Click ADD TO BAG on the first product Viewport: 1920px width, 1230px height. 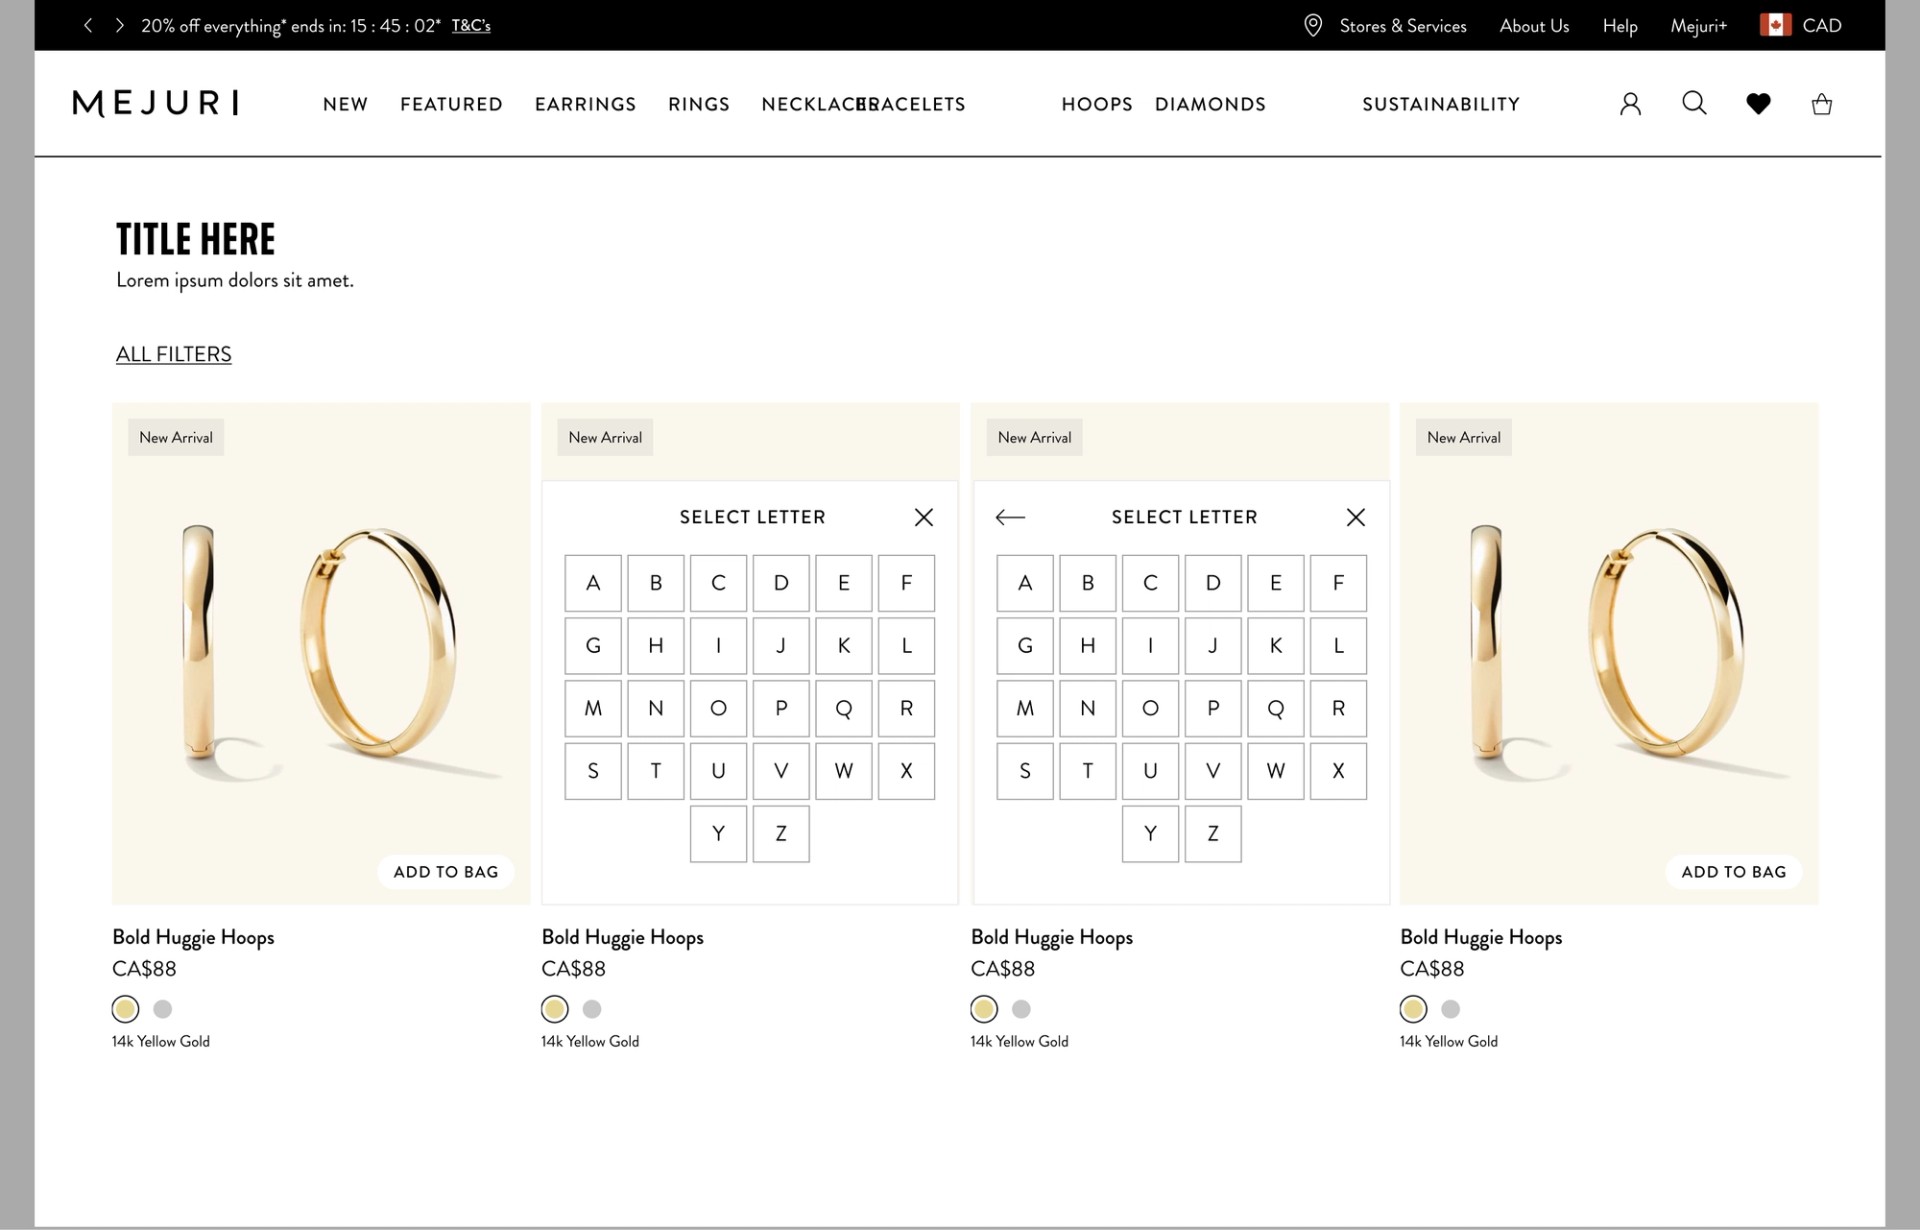click(x=445, y=872)
